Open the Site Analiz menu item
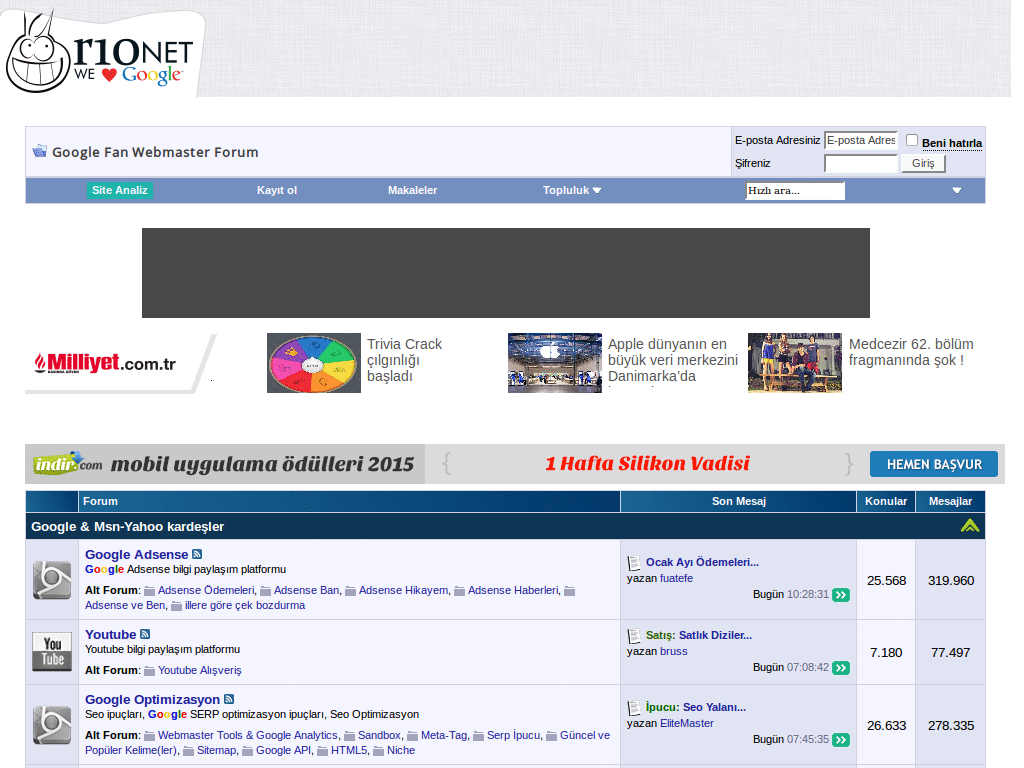Image resolution: width=1024 pixels, height=768 pixels. 120,190
